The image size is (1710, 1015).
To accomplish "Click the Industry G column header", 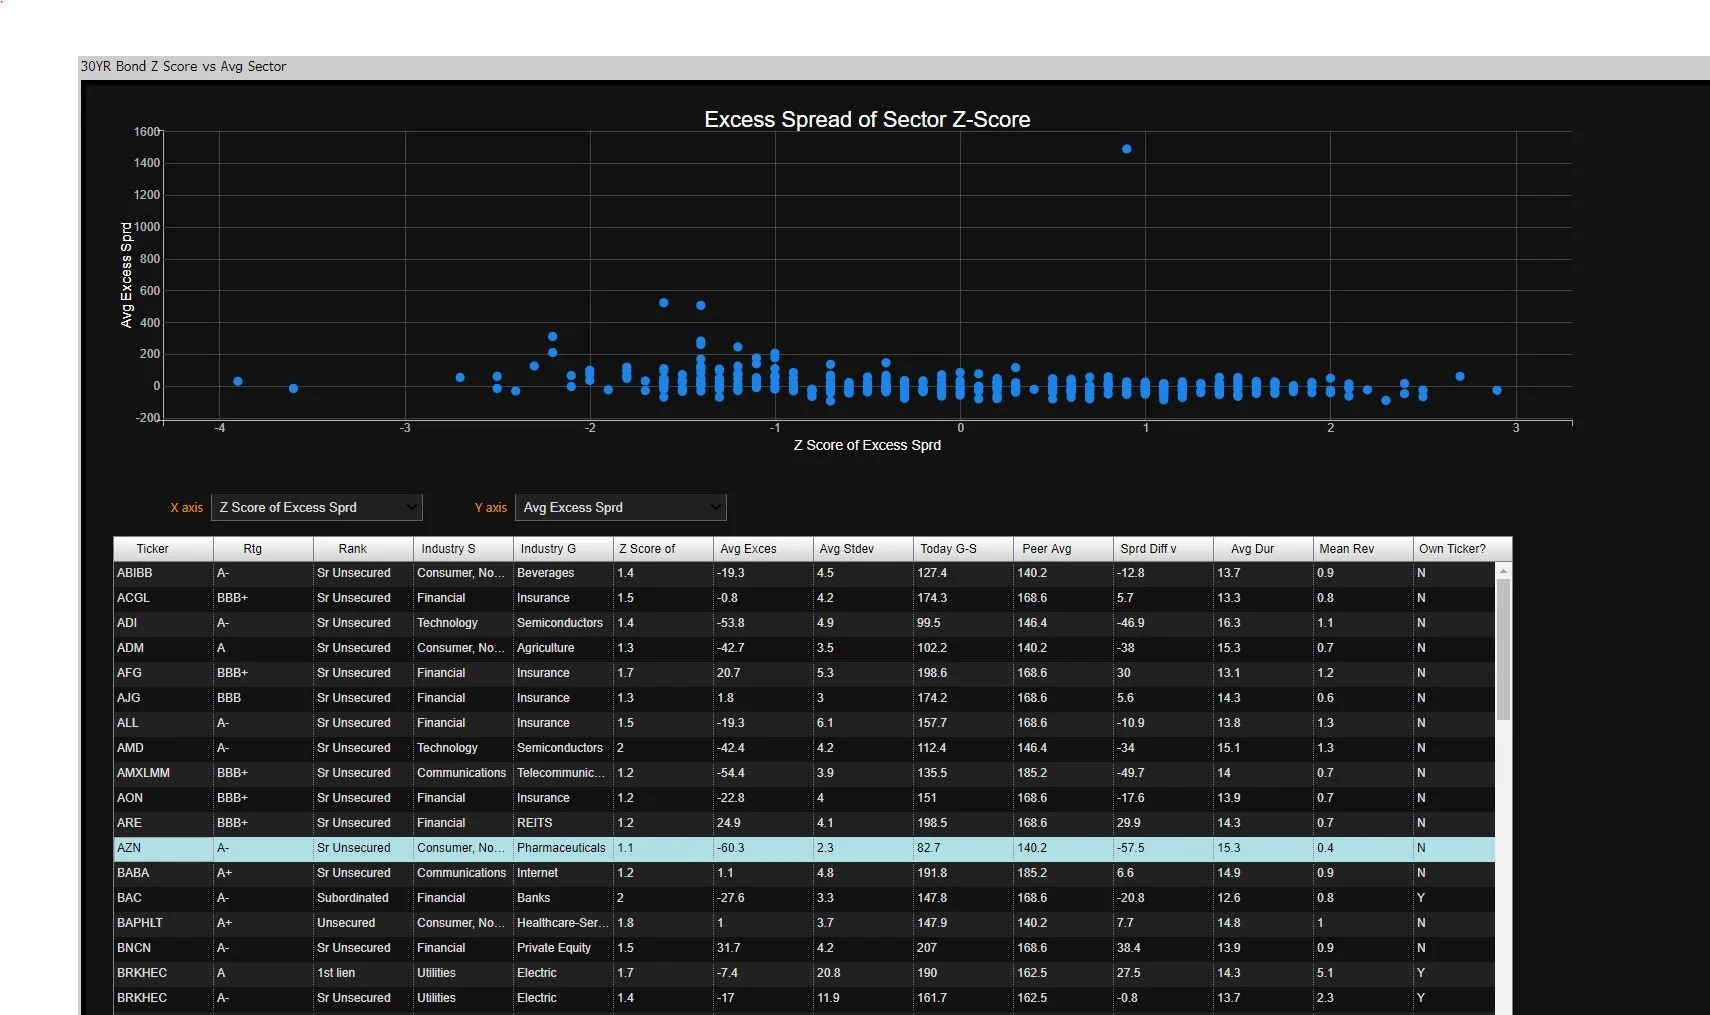I will [x=563, y=549].
